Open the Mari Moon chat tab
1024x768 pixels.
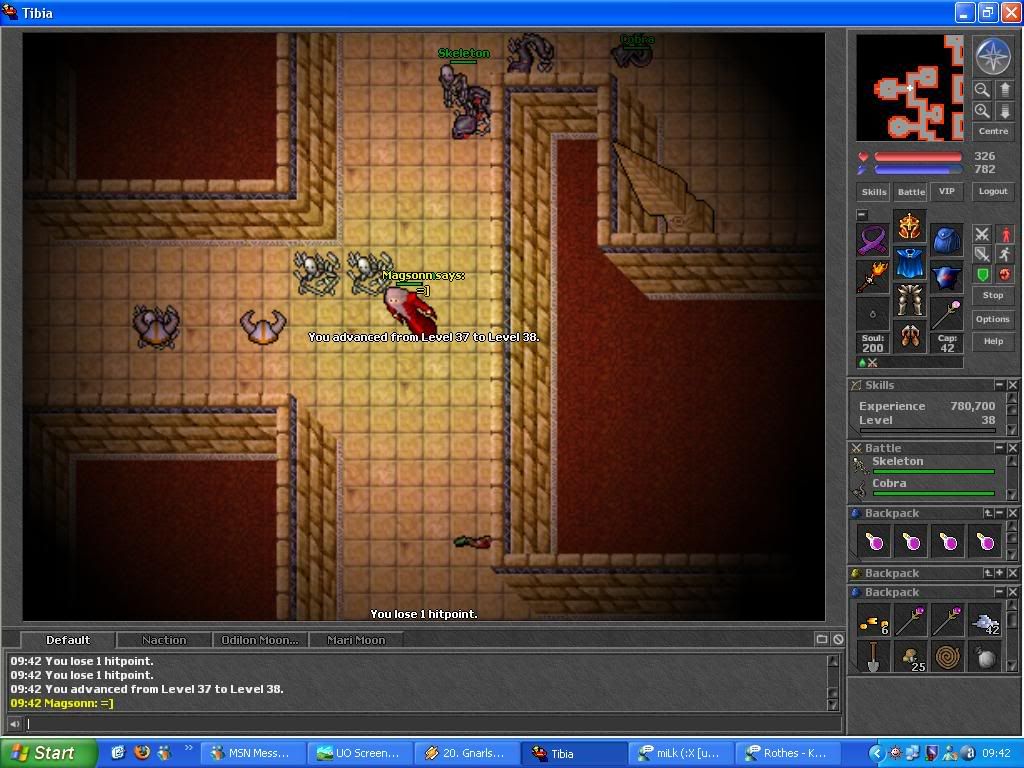pyautogui.click(x=356, y=640)
